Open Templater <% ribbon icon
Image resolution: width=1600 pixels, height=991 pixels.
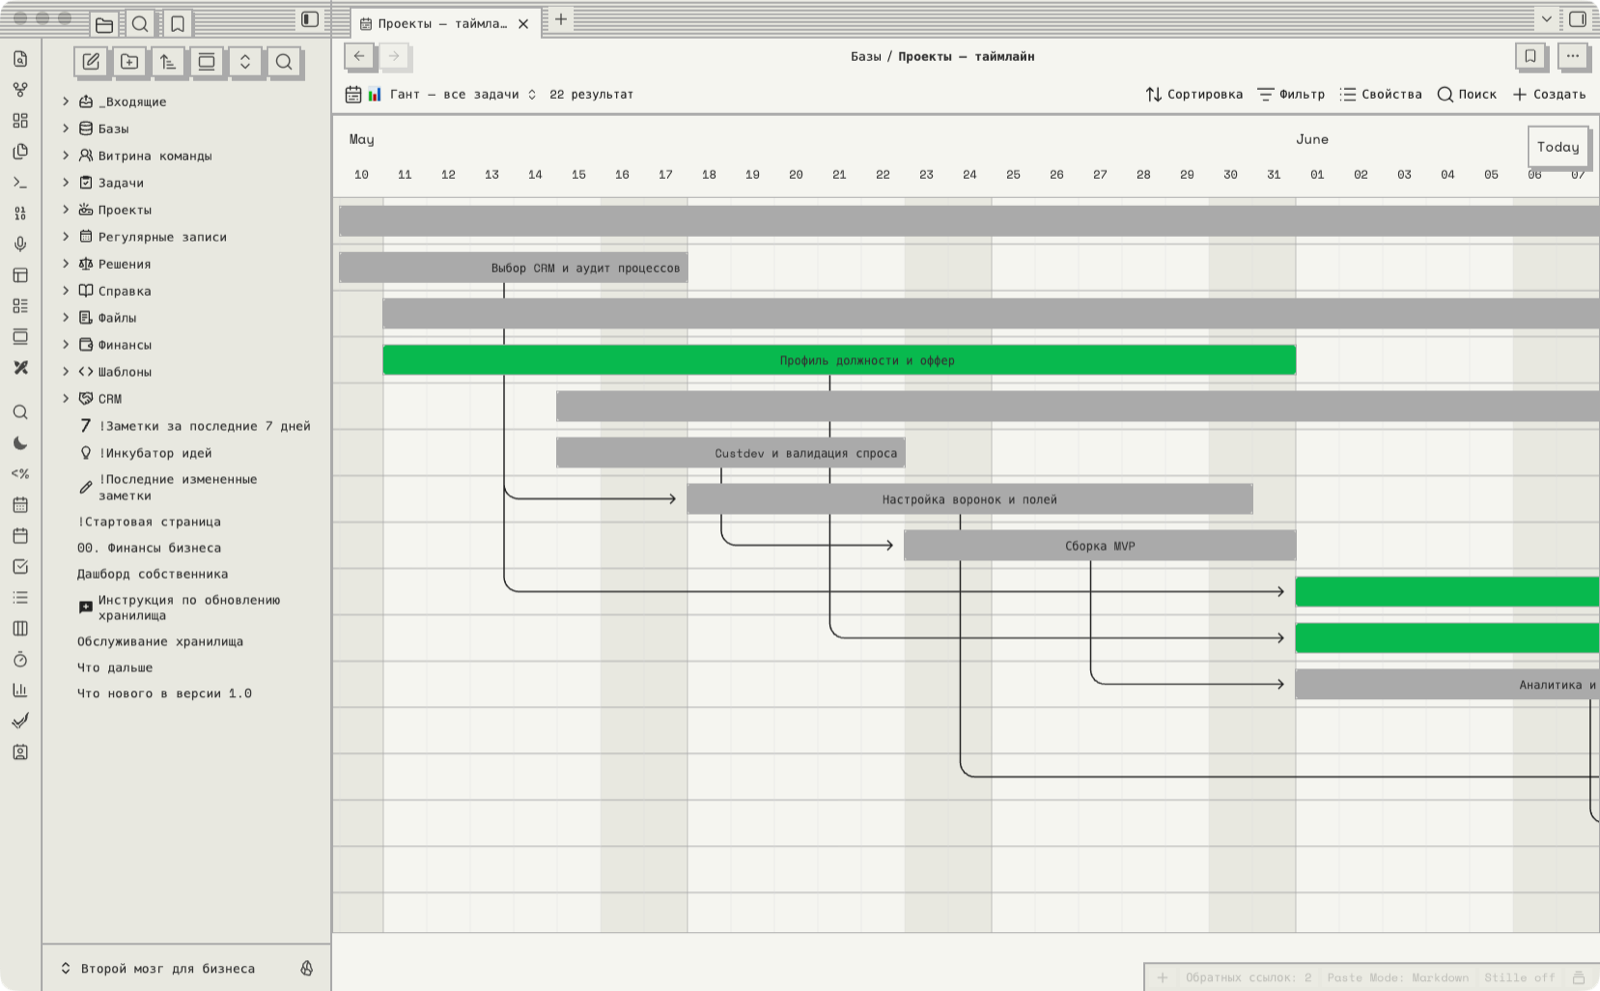pyautogui.click(x=20, y=474)
